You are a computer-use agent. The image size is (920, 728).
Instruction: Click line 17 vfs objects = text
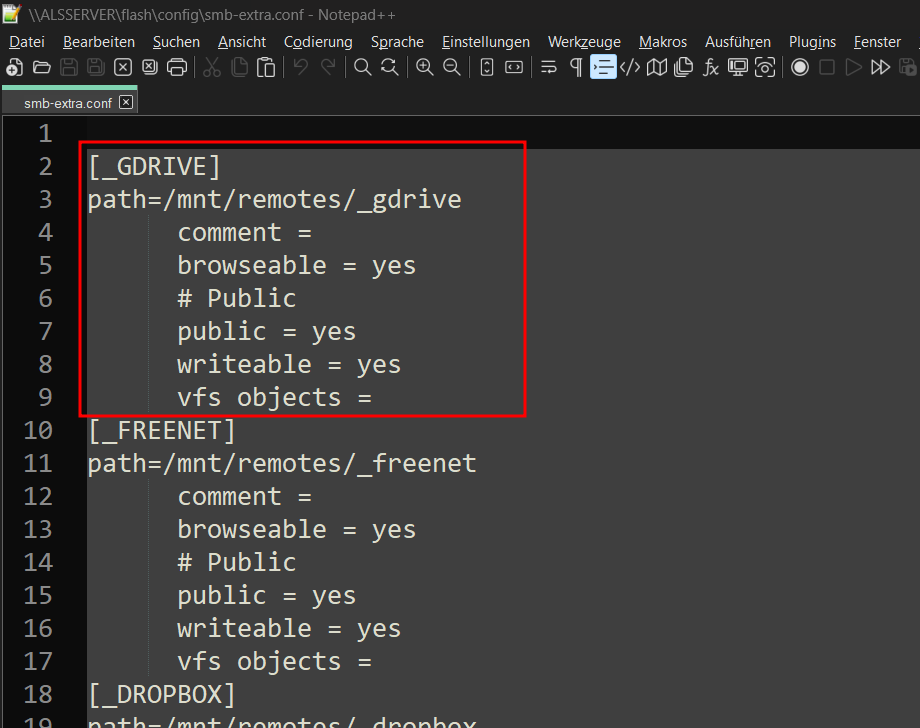pos(274,662)
